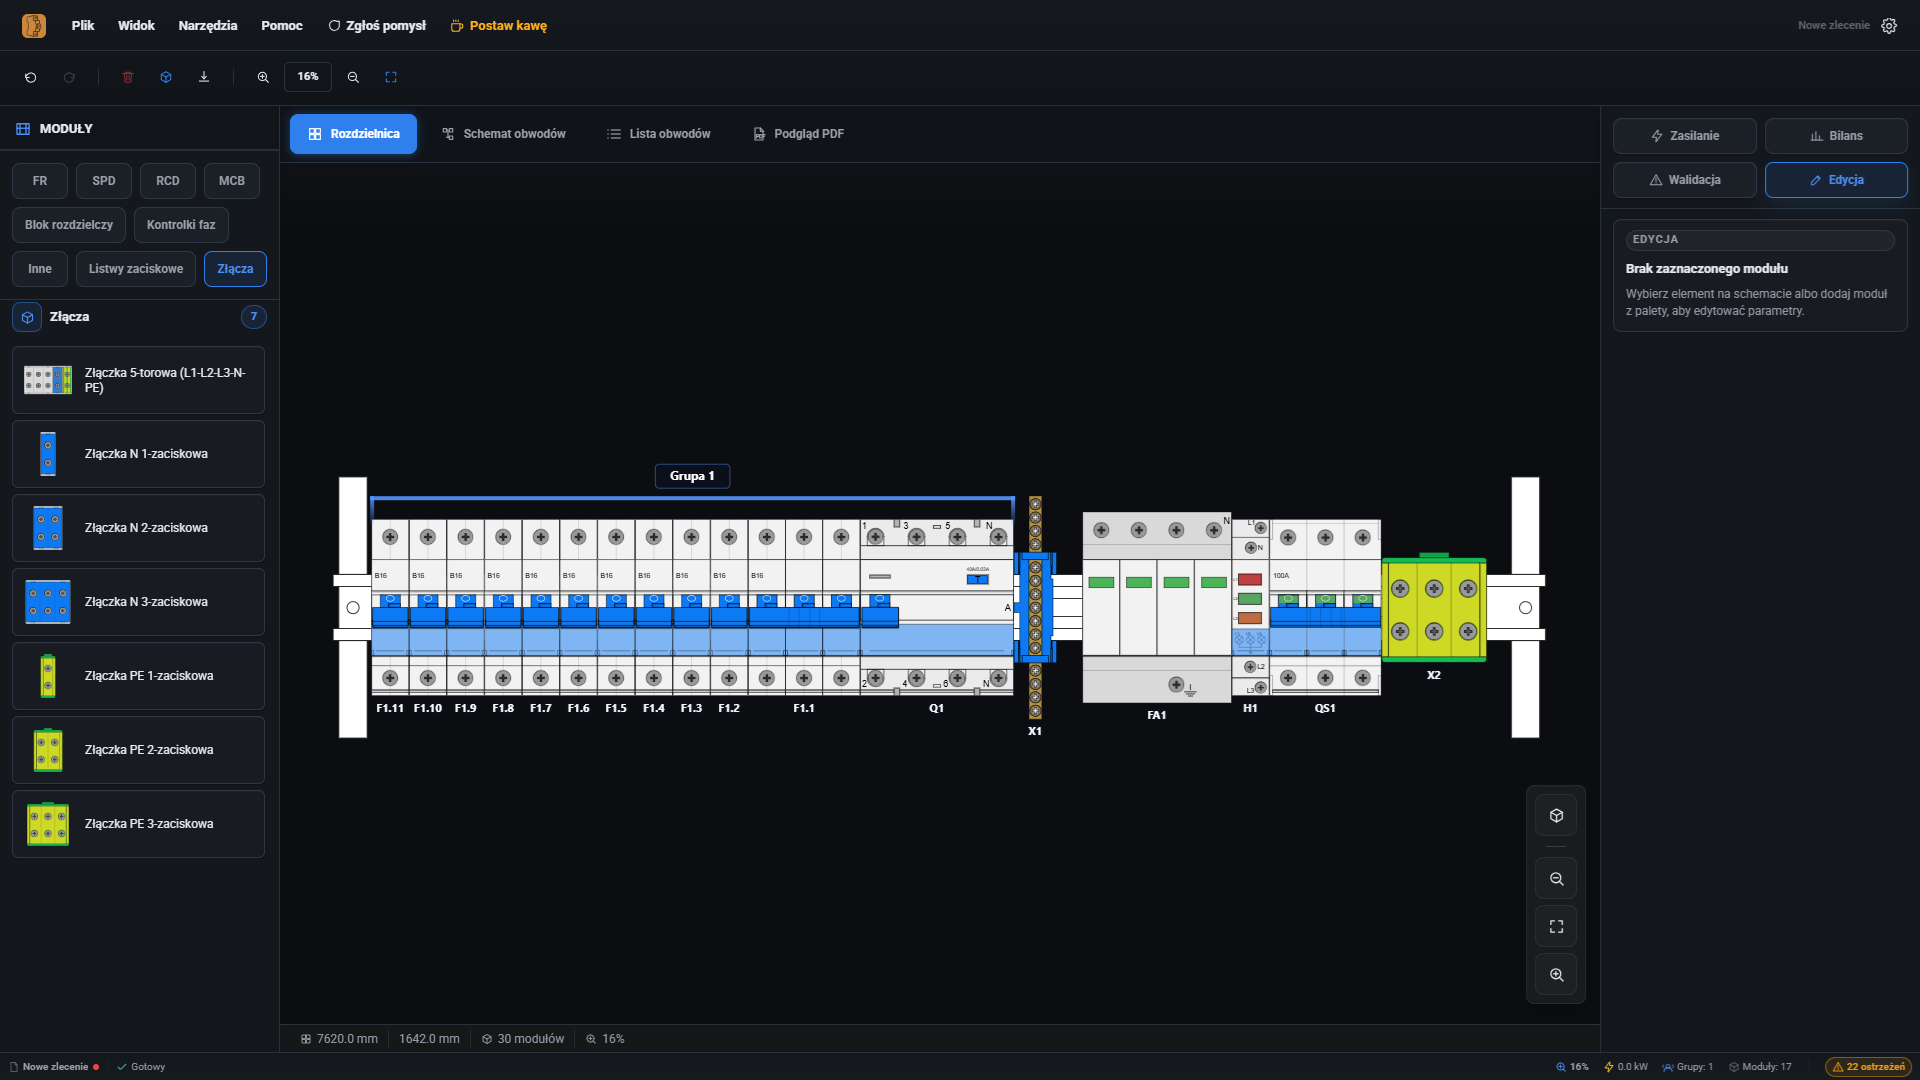Select the X1 terminal strip

(1035, 608)
